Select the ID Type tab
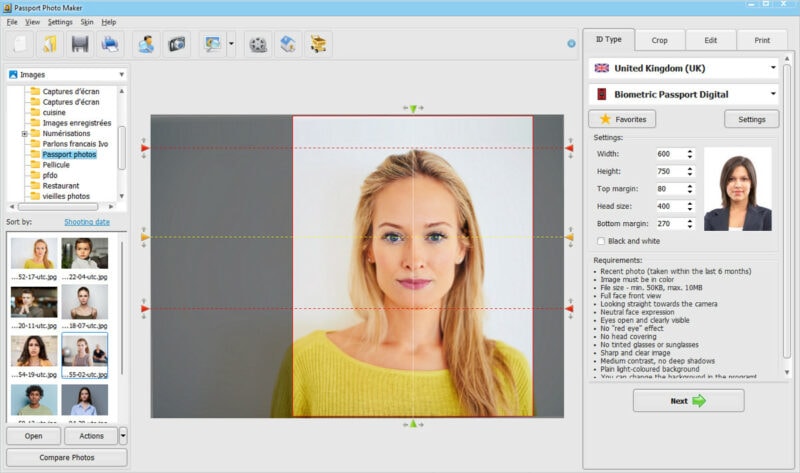Image resolution: width=800 pixels, height=473 pixels. point(609,39)
